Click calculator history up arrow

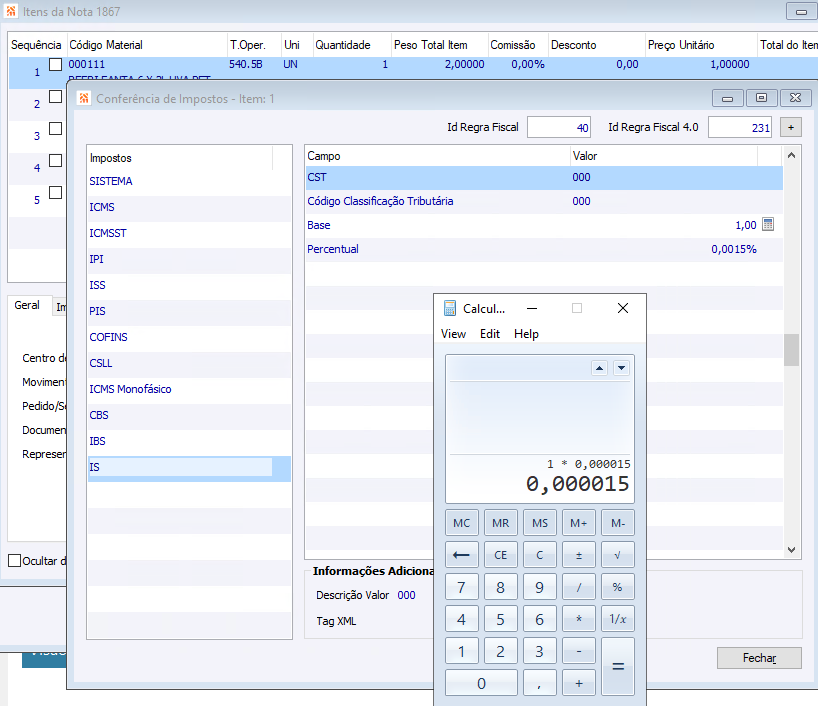click(x=599, y=368)
